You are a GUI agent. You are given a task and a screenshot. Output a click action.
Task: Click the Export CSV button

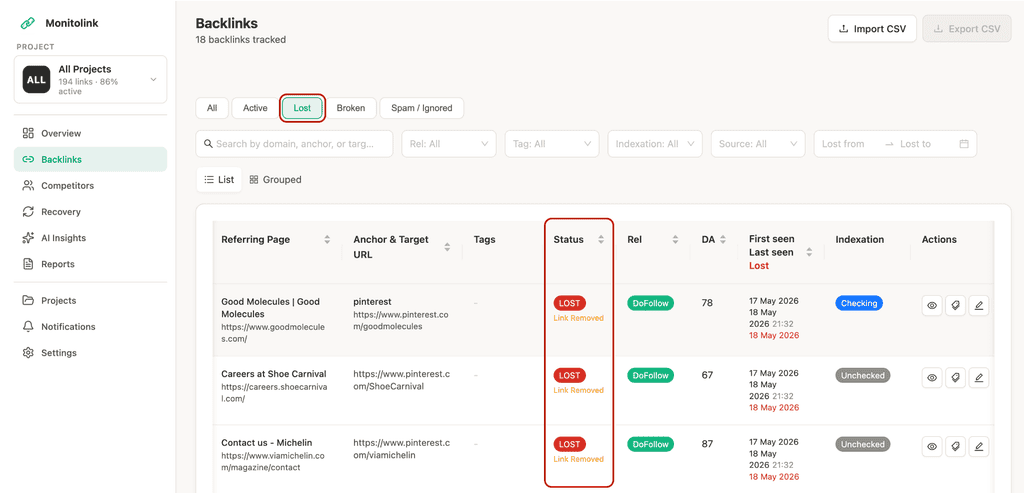(967, 29)
